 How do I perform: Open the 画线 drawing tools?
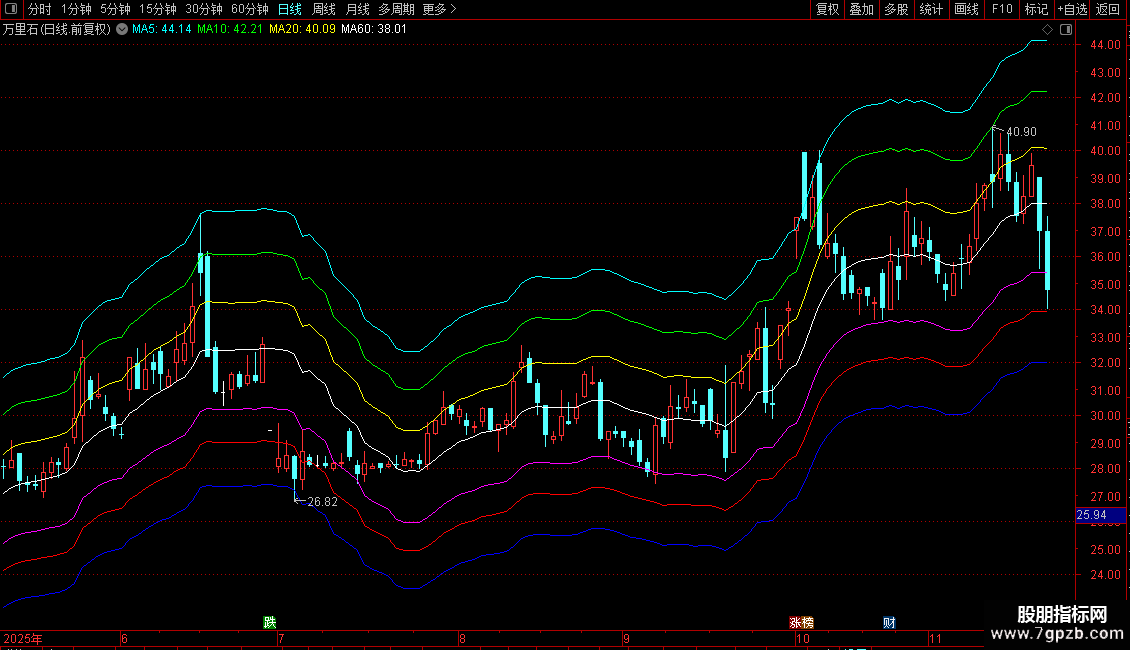(x=966, y=10)
